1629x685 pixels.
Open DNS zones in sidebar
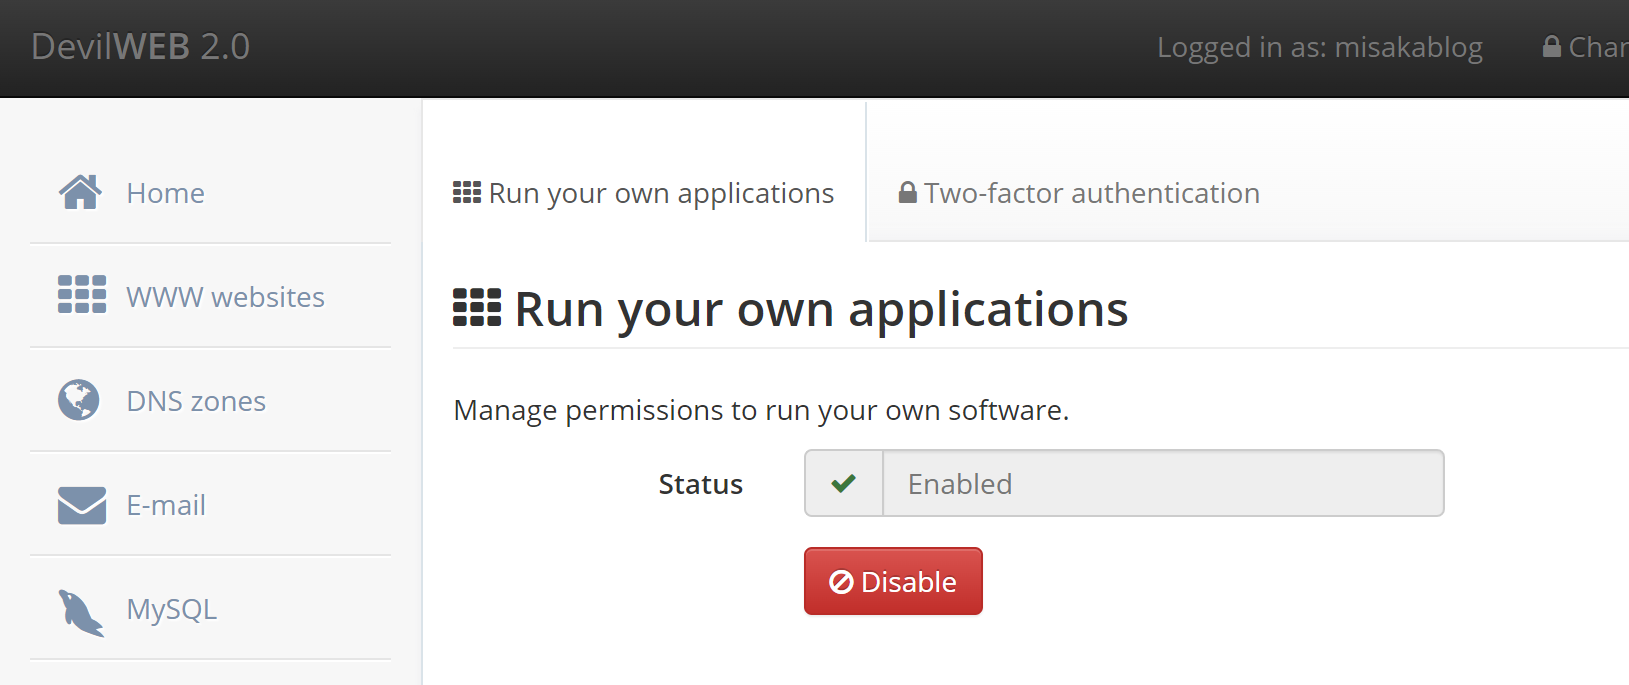pos(196,401)
